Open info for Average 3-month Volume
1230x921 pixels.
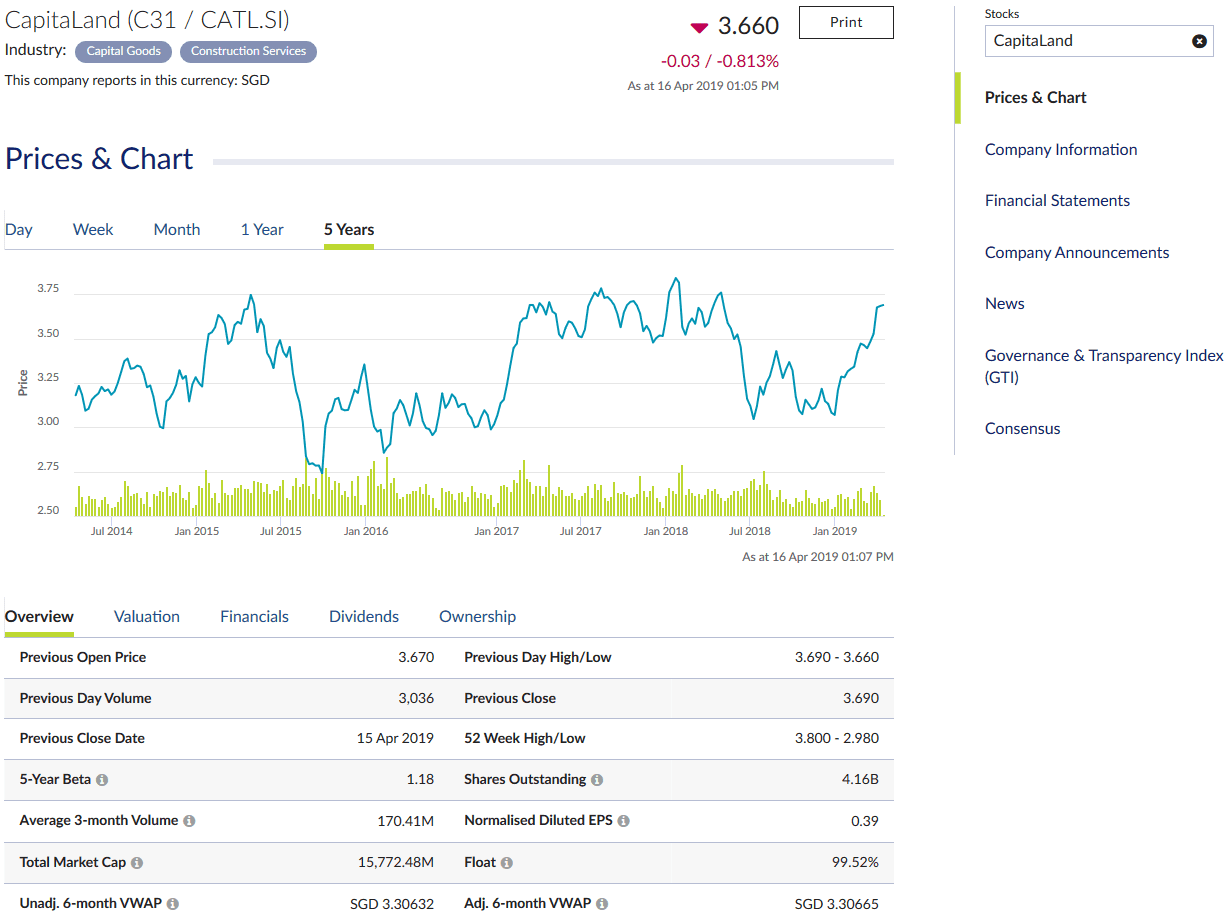(190, 820)
